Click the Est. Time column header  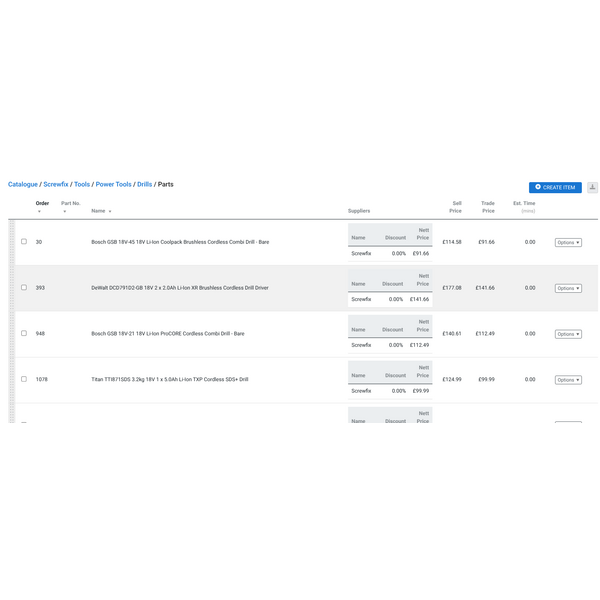[x=524, y=207]
